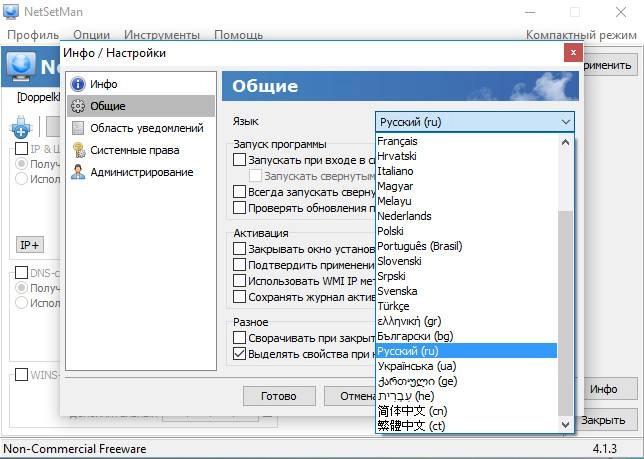Choose Українська (ua) language
The height and width of the screenshot is (459, 644).
(x=467, y=366)
